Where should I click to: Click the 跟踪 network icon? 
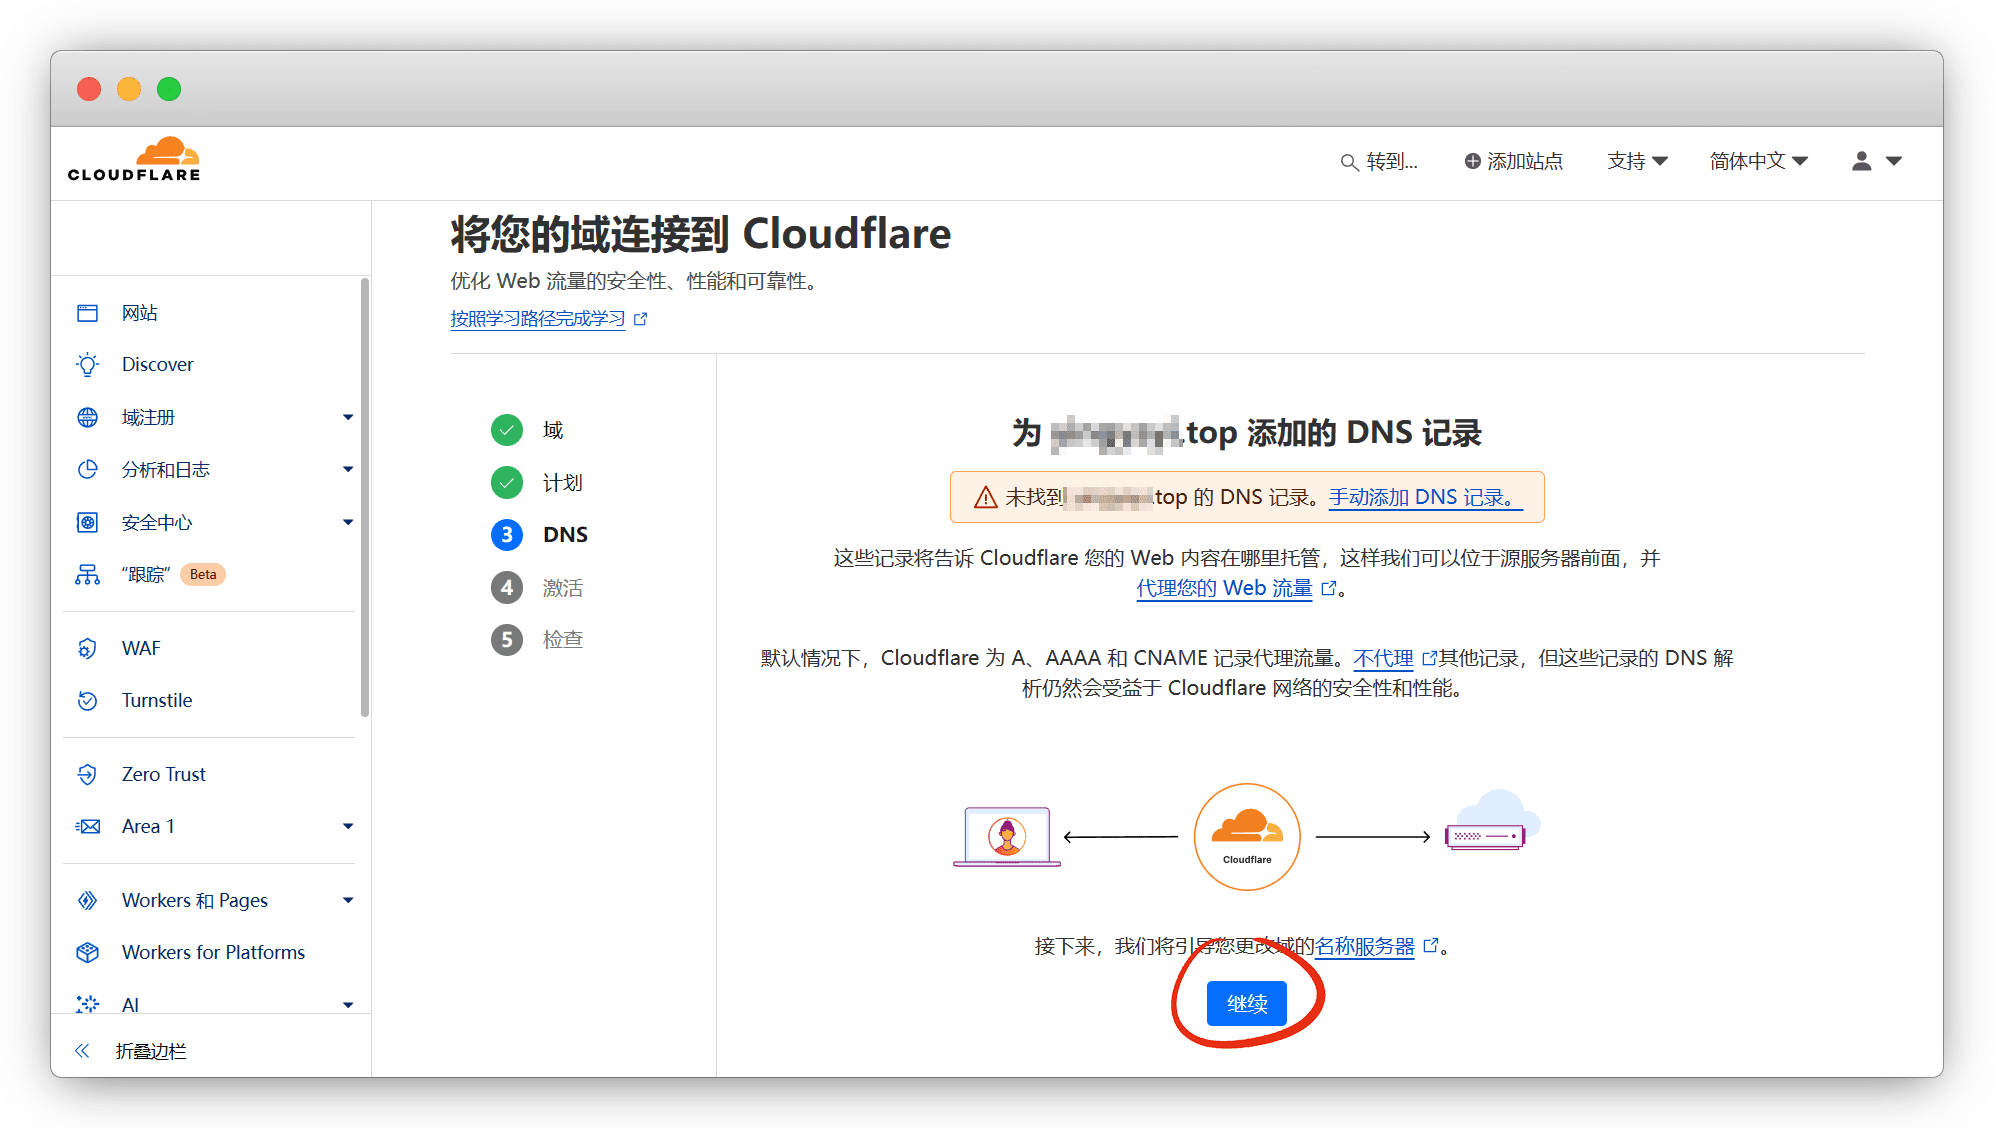tap(88, 574)
